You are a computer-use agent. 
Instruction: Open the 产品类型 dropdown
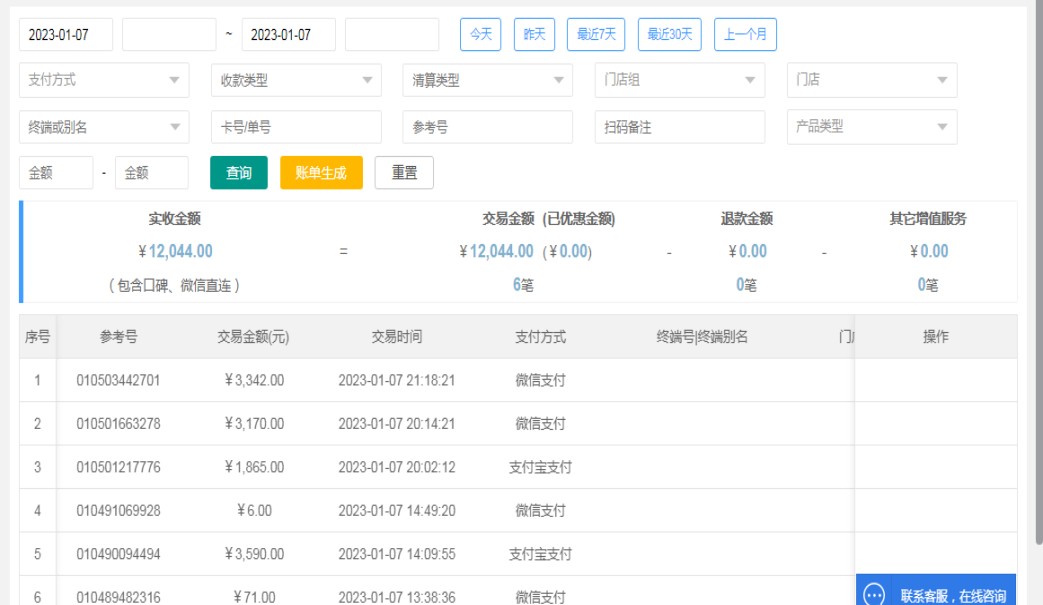pyautogui.click(x=872, y=127)
